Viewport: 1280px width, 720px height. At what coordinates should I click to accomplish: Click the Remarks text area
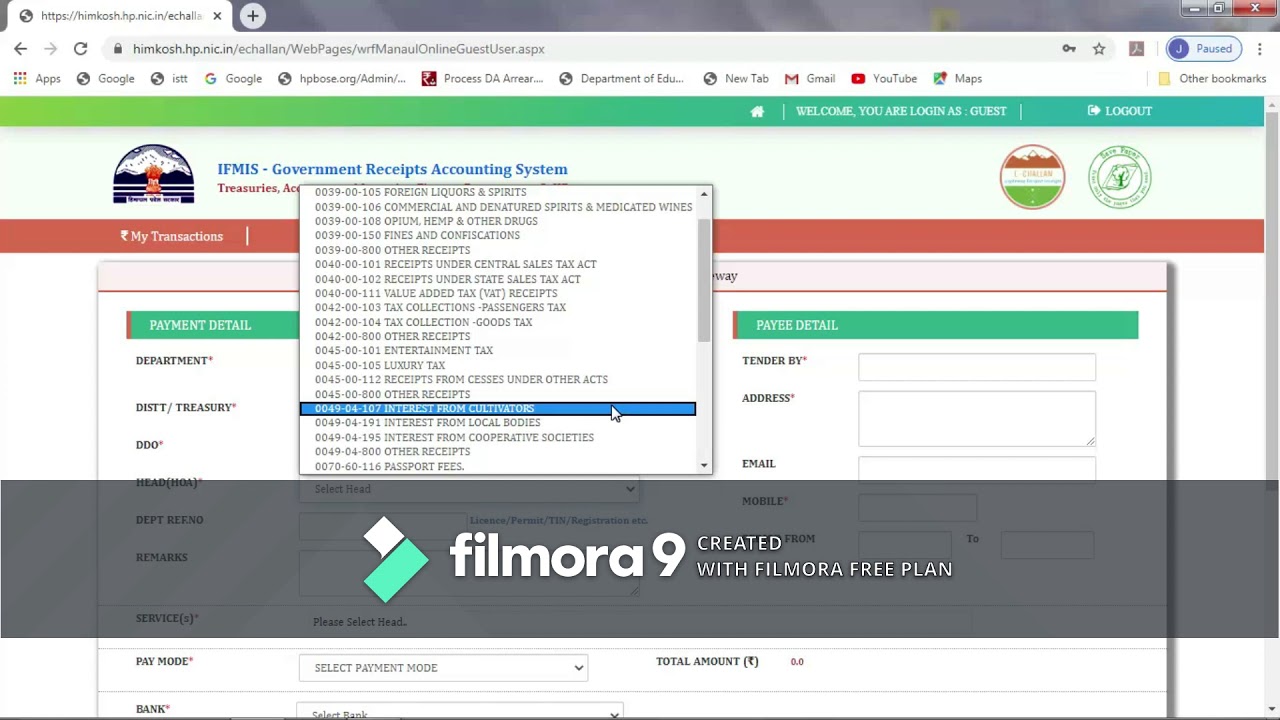click(469, 572)
